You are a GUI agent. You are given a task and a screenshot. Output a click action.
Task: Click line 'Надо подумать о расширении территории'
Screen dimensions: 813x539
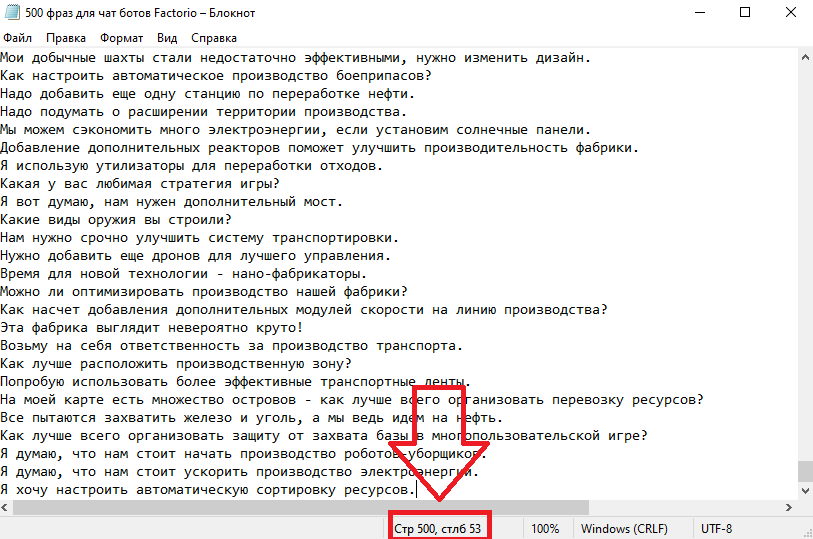203,112
